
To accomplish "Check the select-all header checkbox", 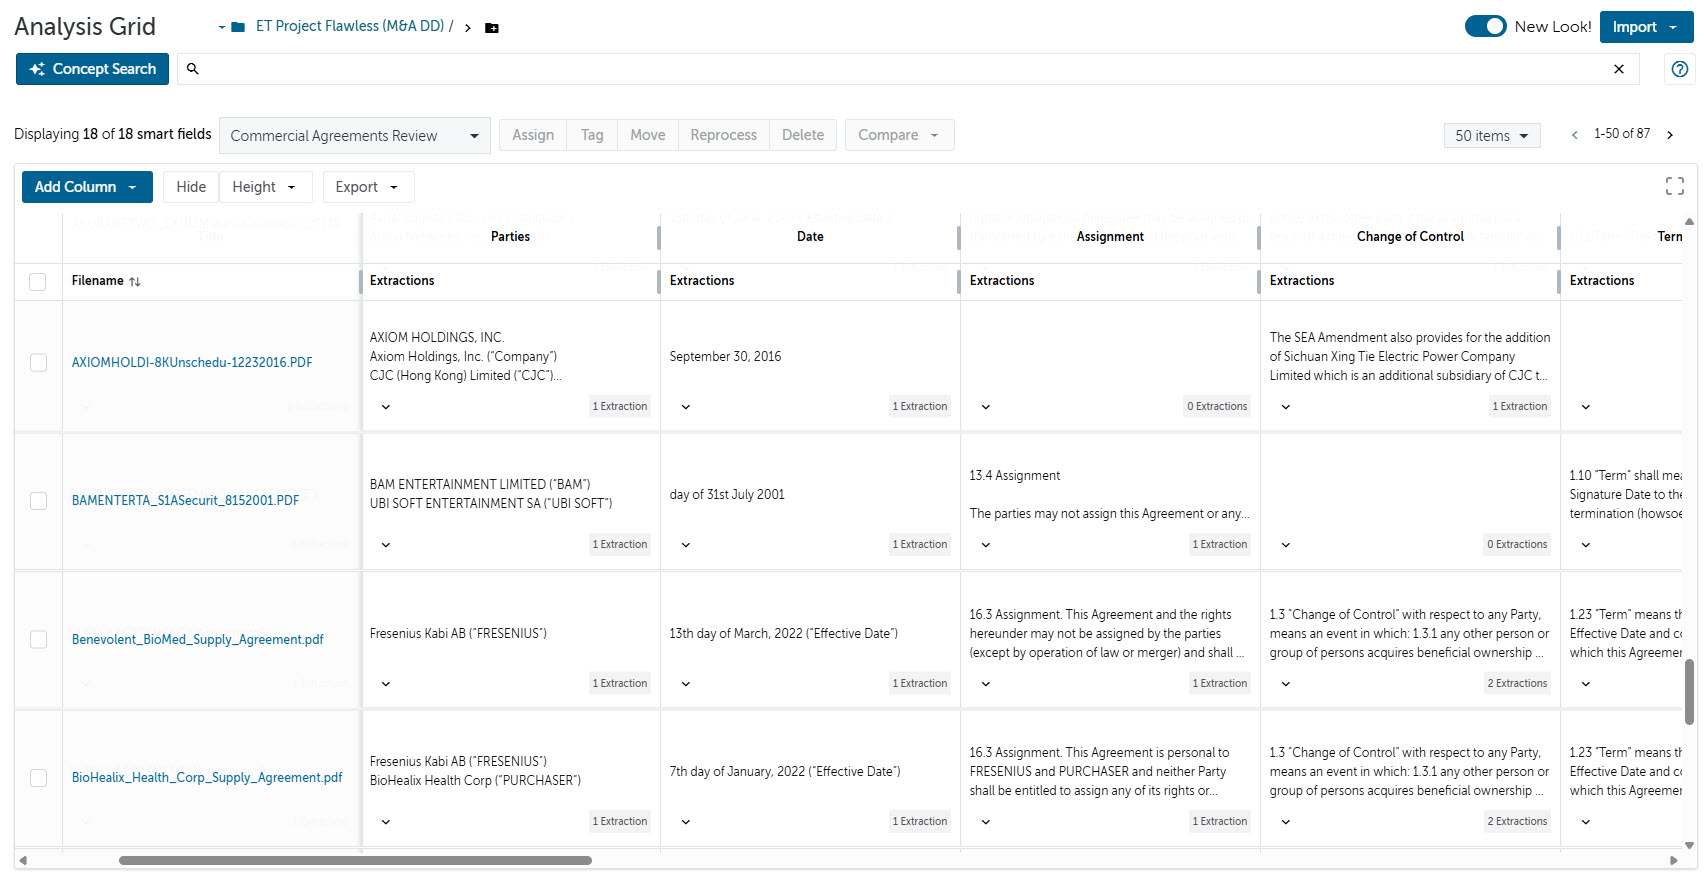I will [38, 282].
